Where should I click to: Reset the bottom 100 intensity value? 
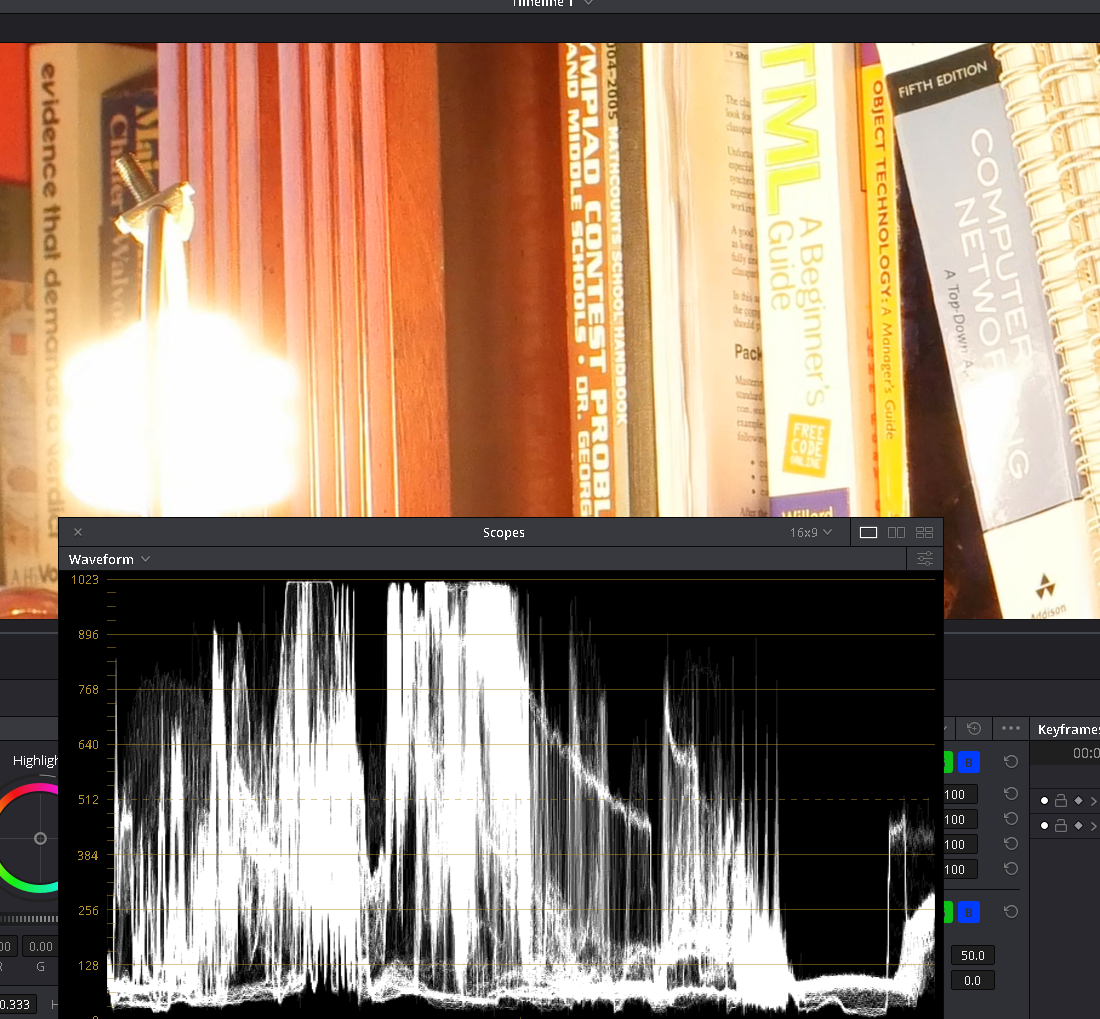pos(1011,868)
